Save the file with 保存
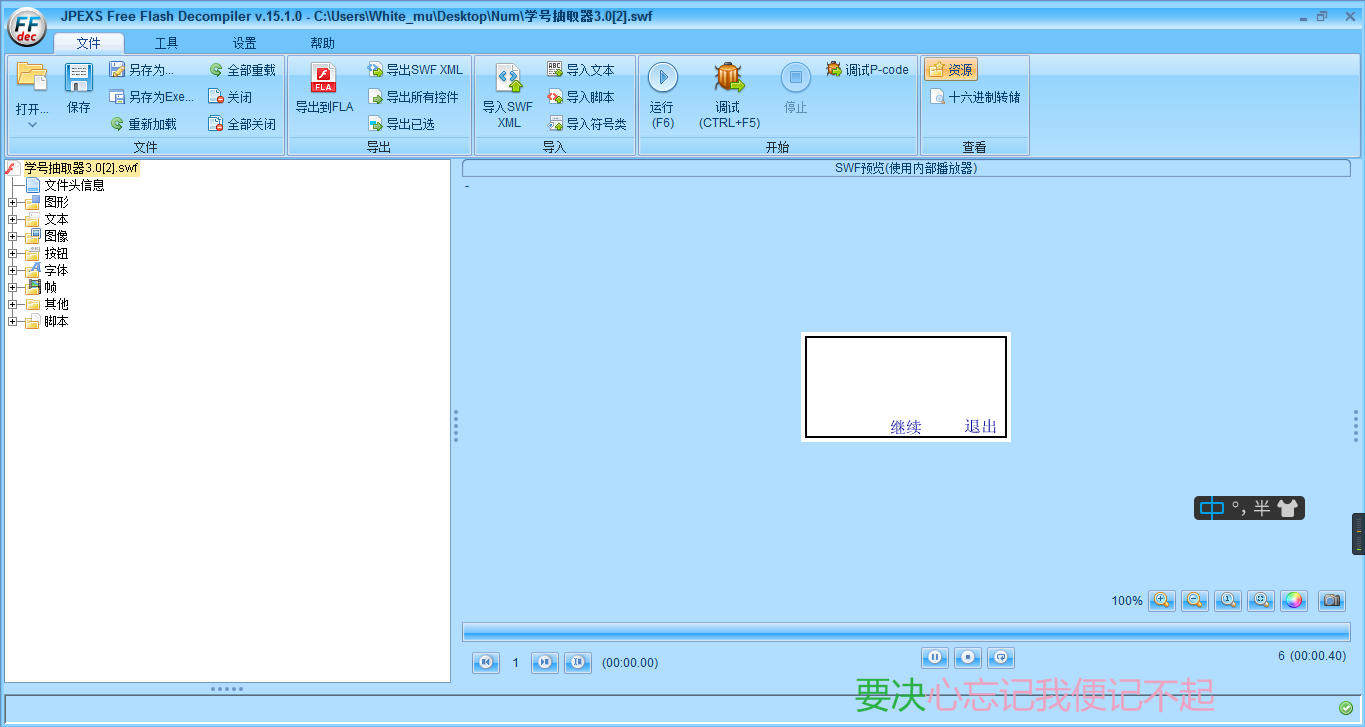 pyautogui.click(x=79, y=88)
